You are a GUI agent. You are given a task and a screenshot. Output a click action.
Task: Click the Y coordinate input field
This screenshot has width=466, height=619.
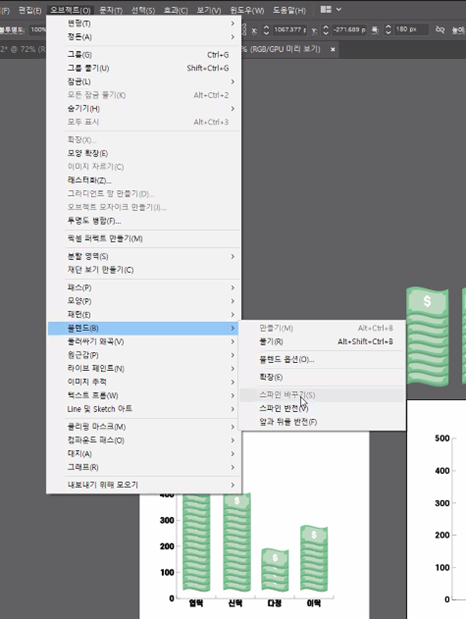(350, 30)
